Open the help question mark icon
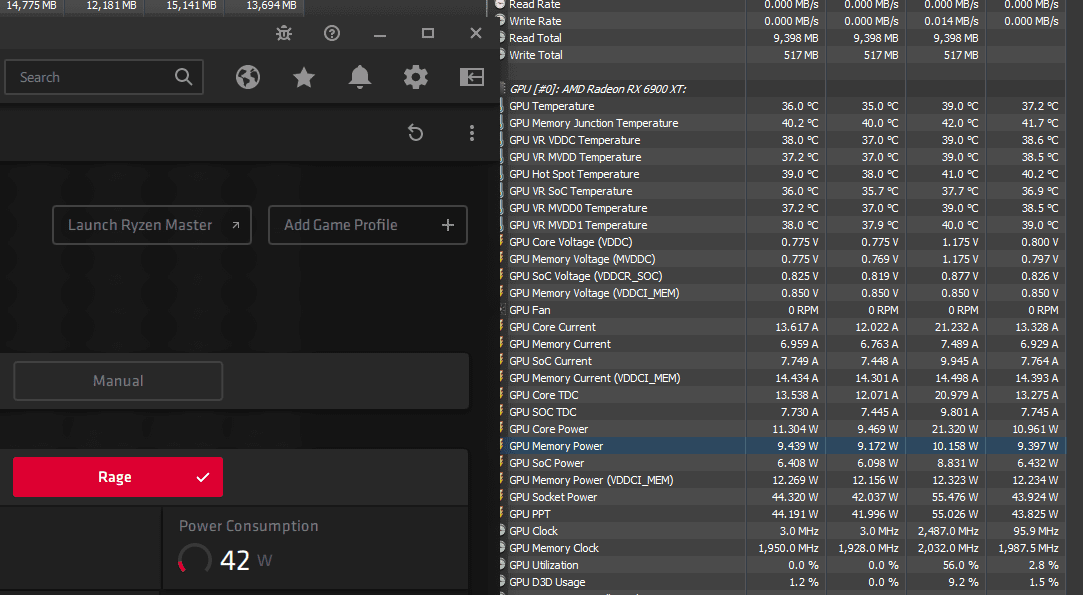This screenshot has height=595, width=1083. pos(332,33)
